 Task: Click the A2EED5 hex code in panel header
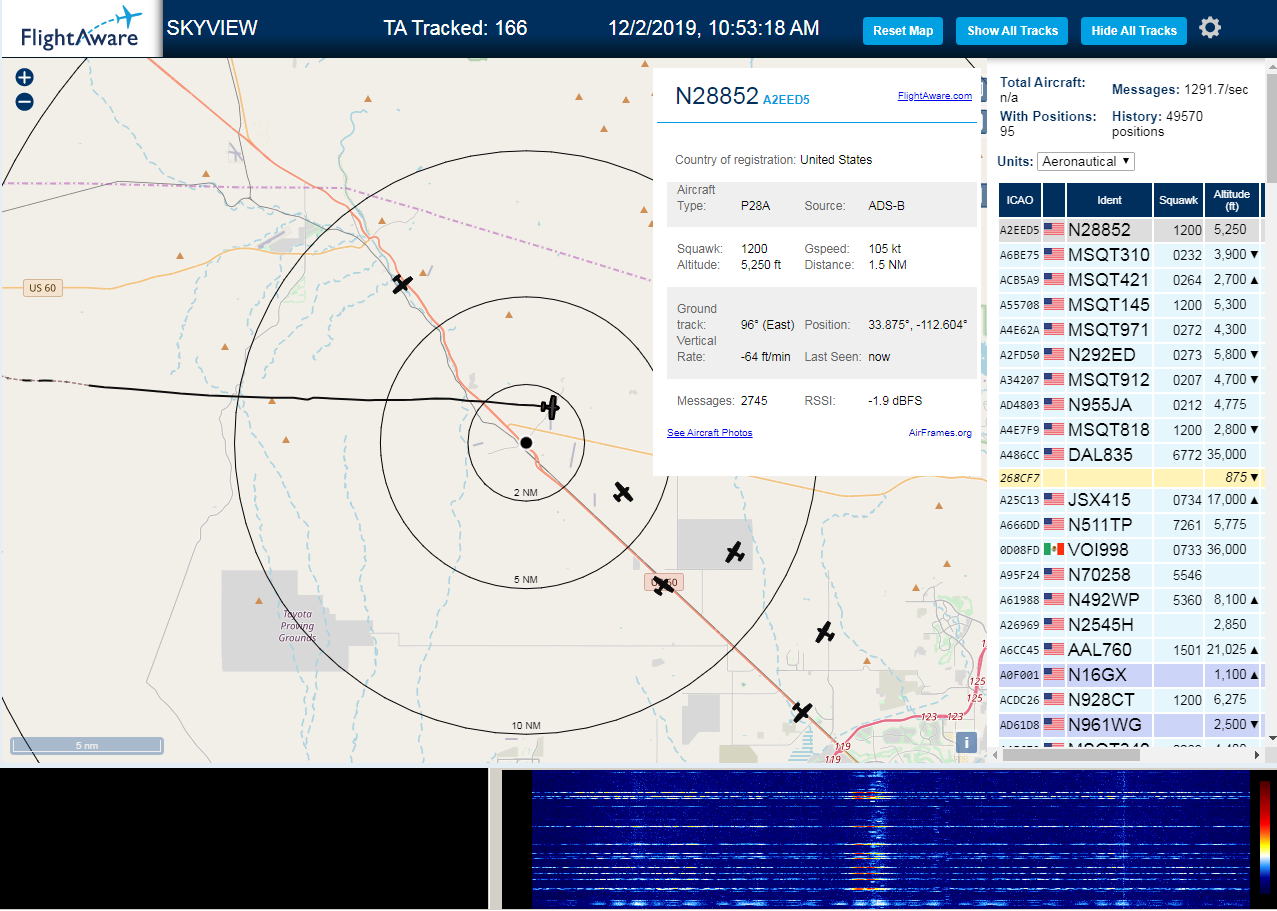pyautogui.click(x=786, y=99)
